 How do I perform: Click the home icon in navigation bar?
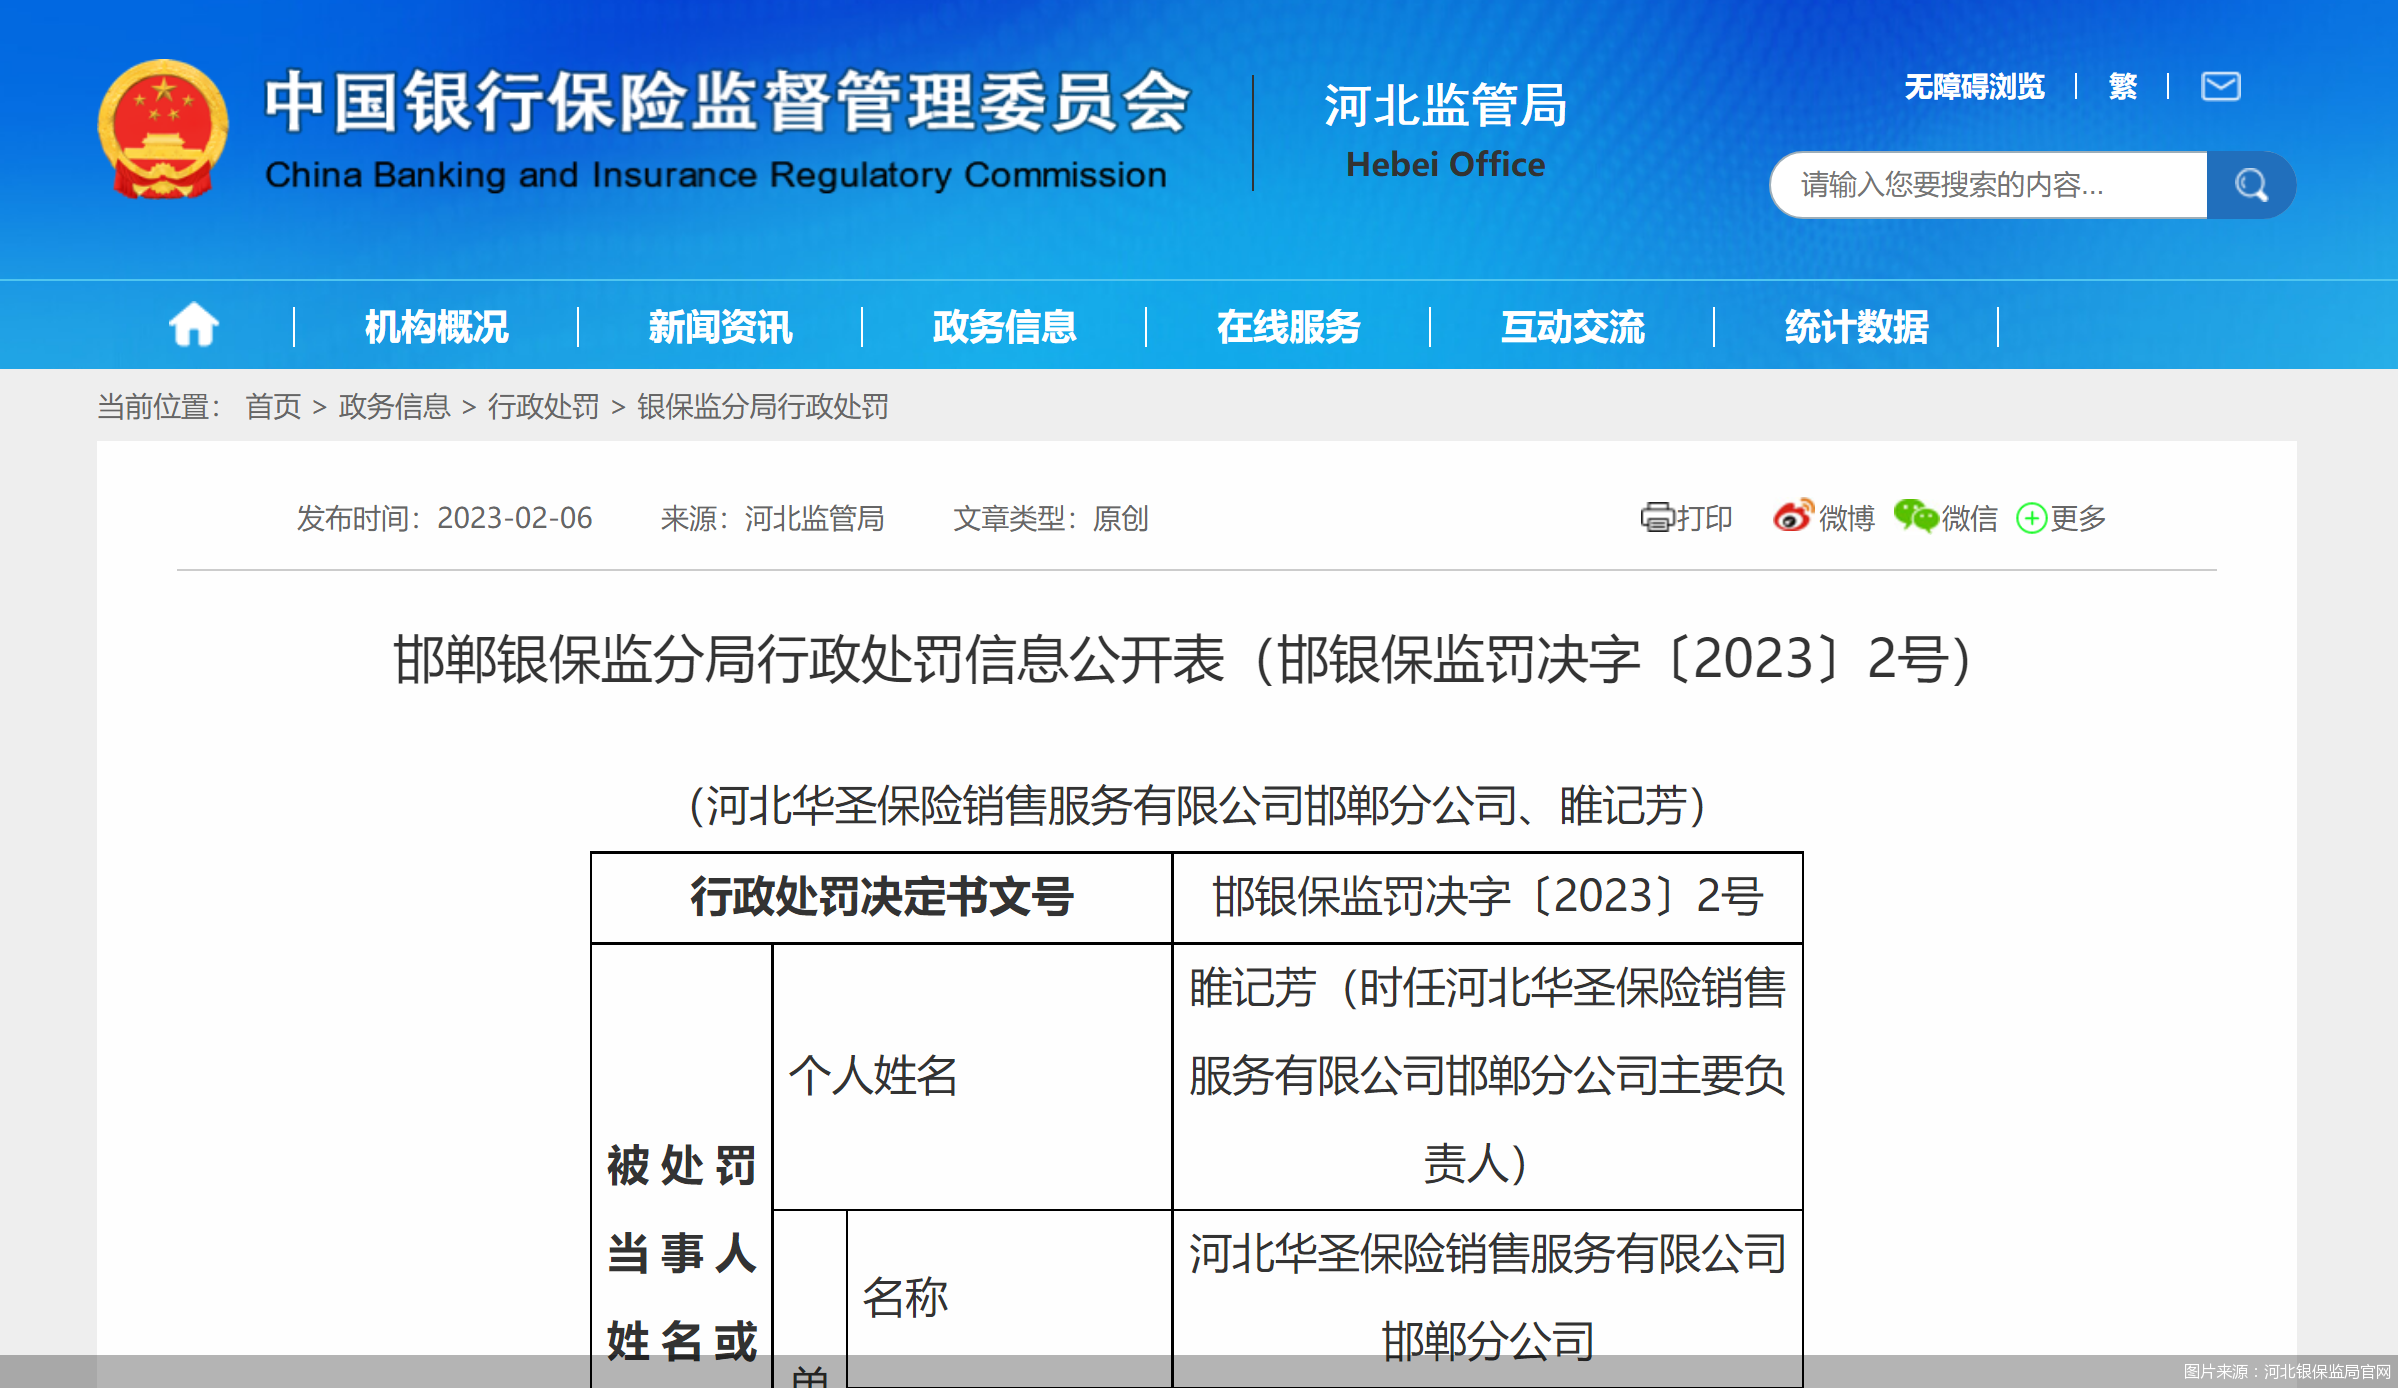point(192,325)
